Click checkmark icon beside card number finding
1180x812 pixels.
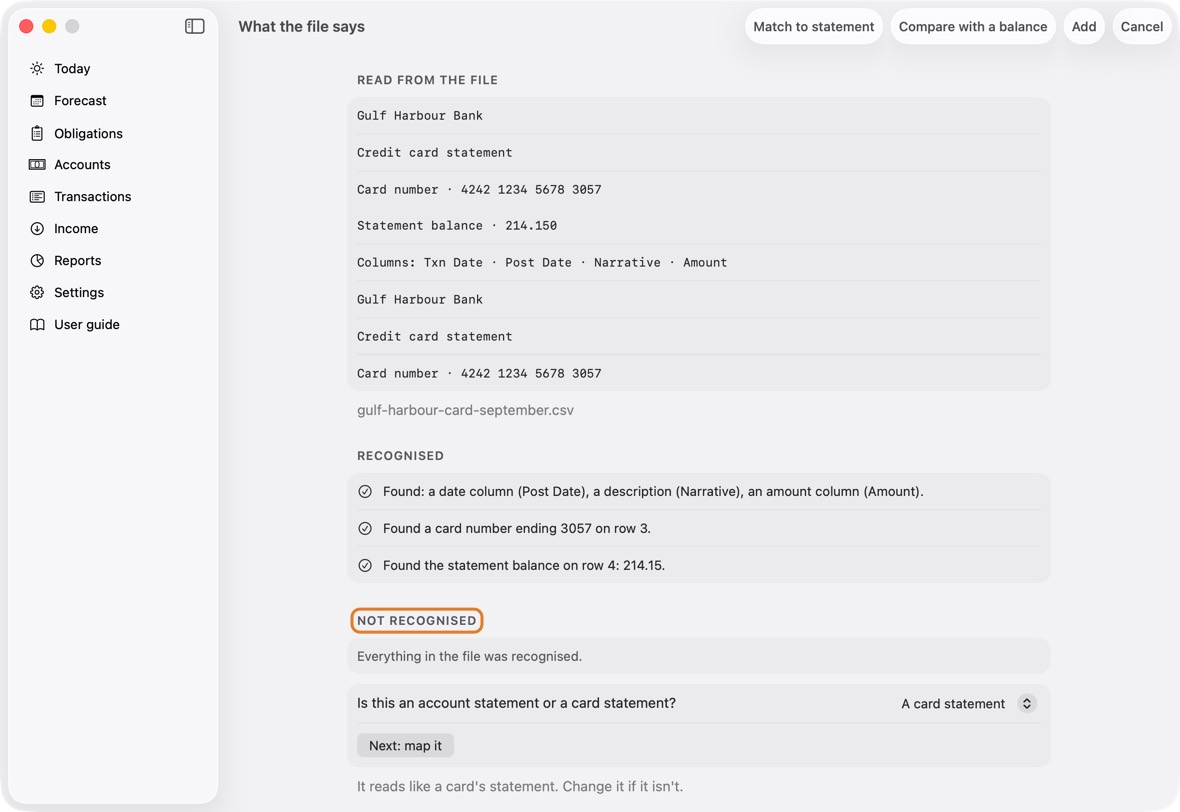365,528
